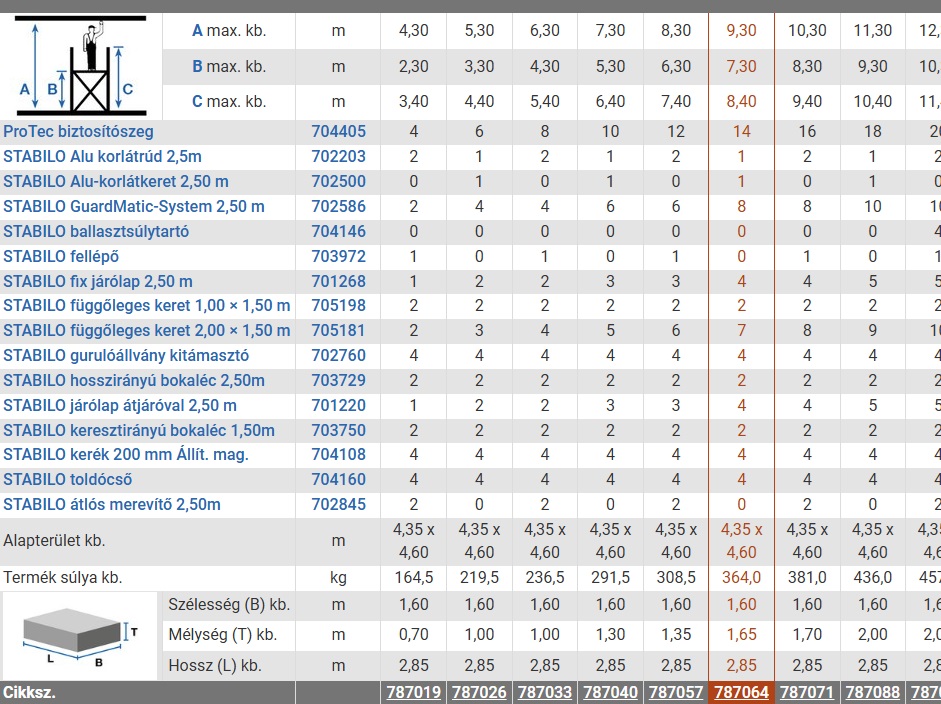Open STABILO járólap átjáróval 2,50 m link
Viewport: 941px width, 704px height.
(120, 406)
